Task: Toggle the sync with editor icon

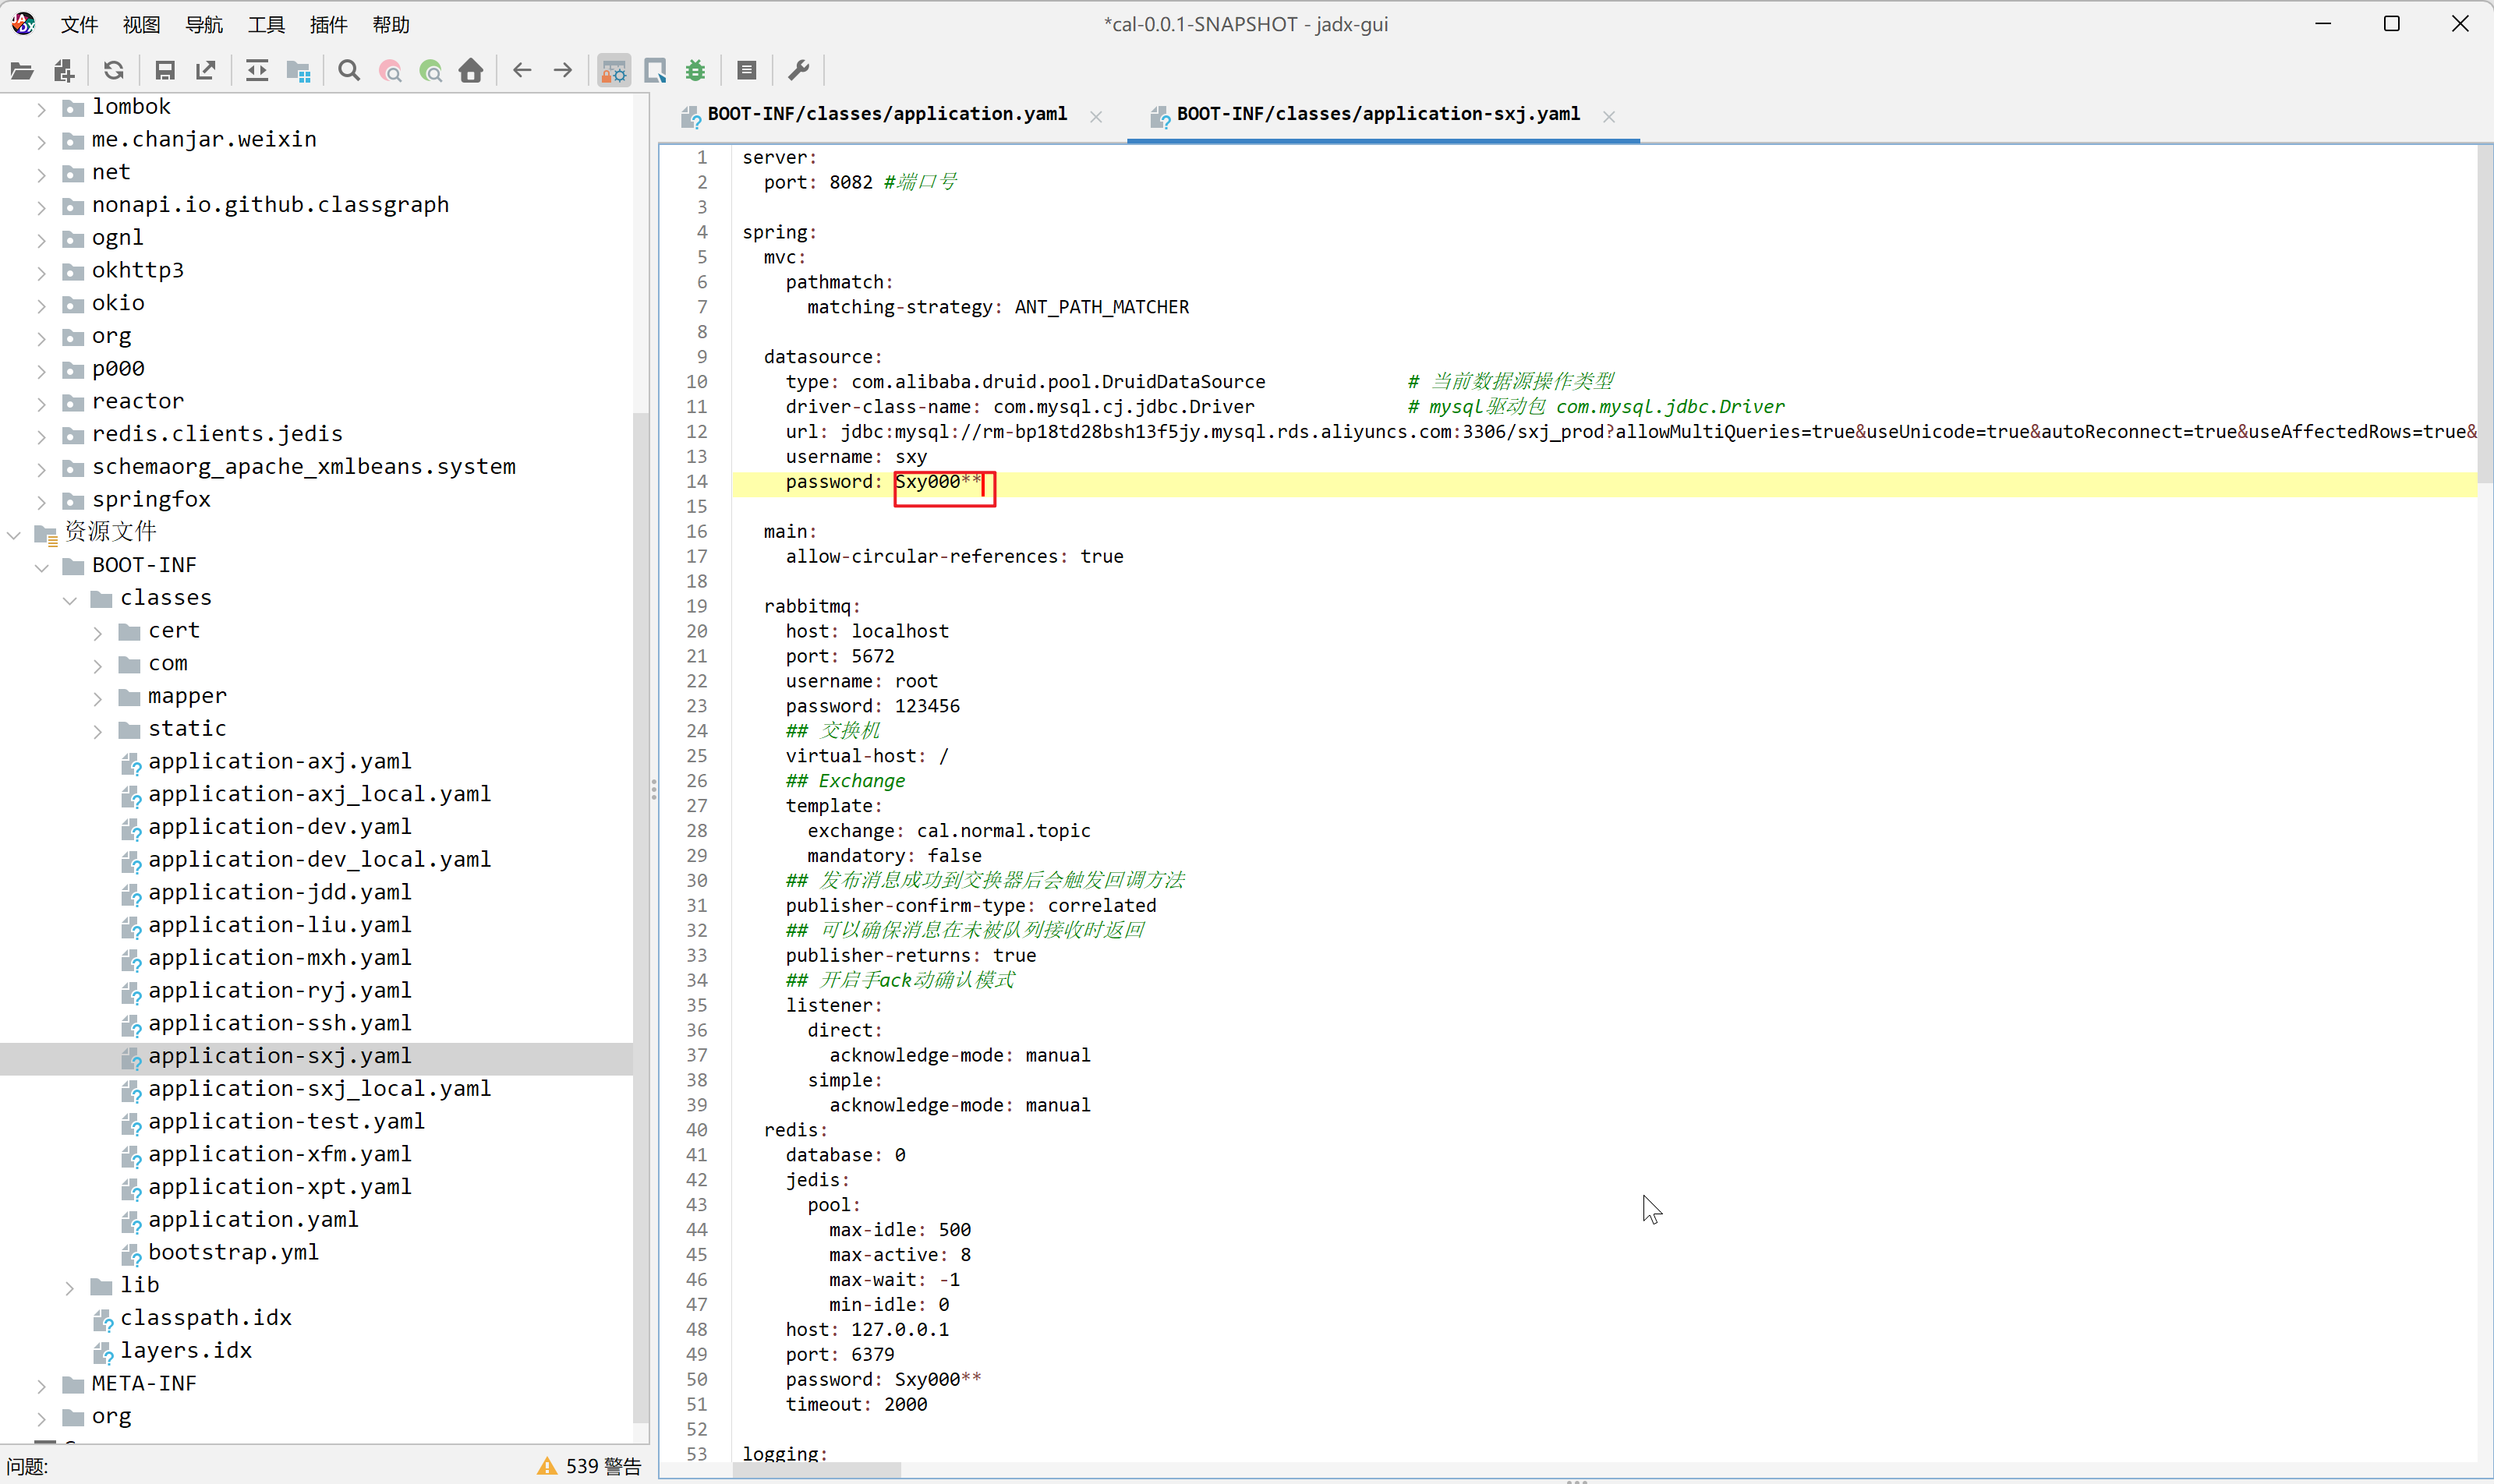Action: point(257,70)
